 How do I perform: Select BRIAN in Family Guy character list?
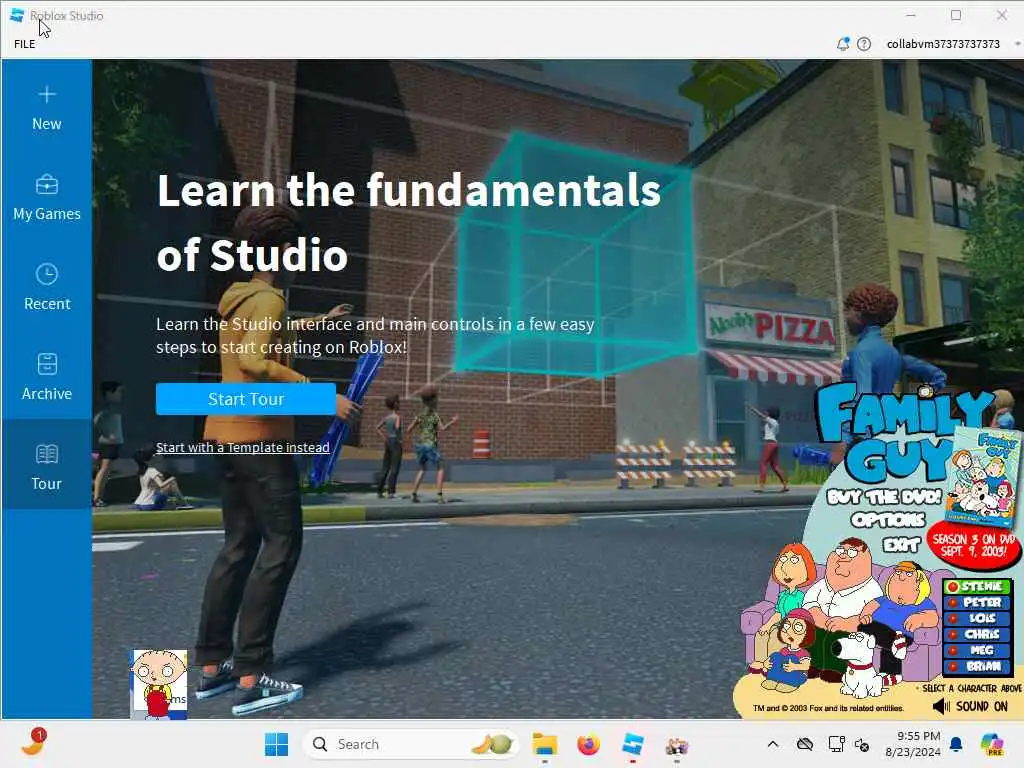pos(978,667)
